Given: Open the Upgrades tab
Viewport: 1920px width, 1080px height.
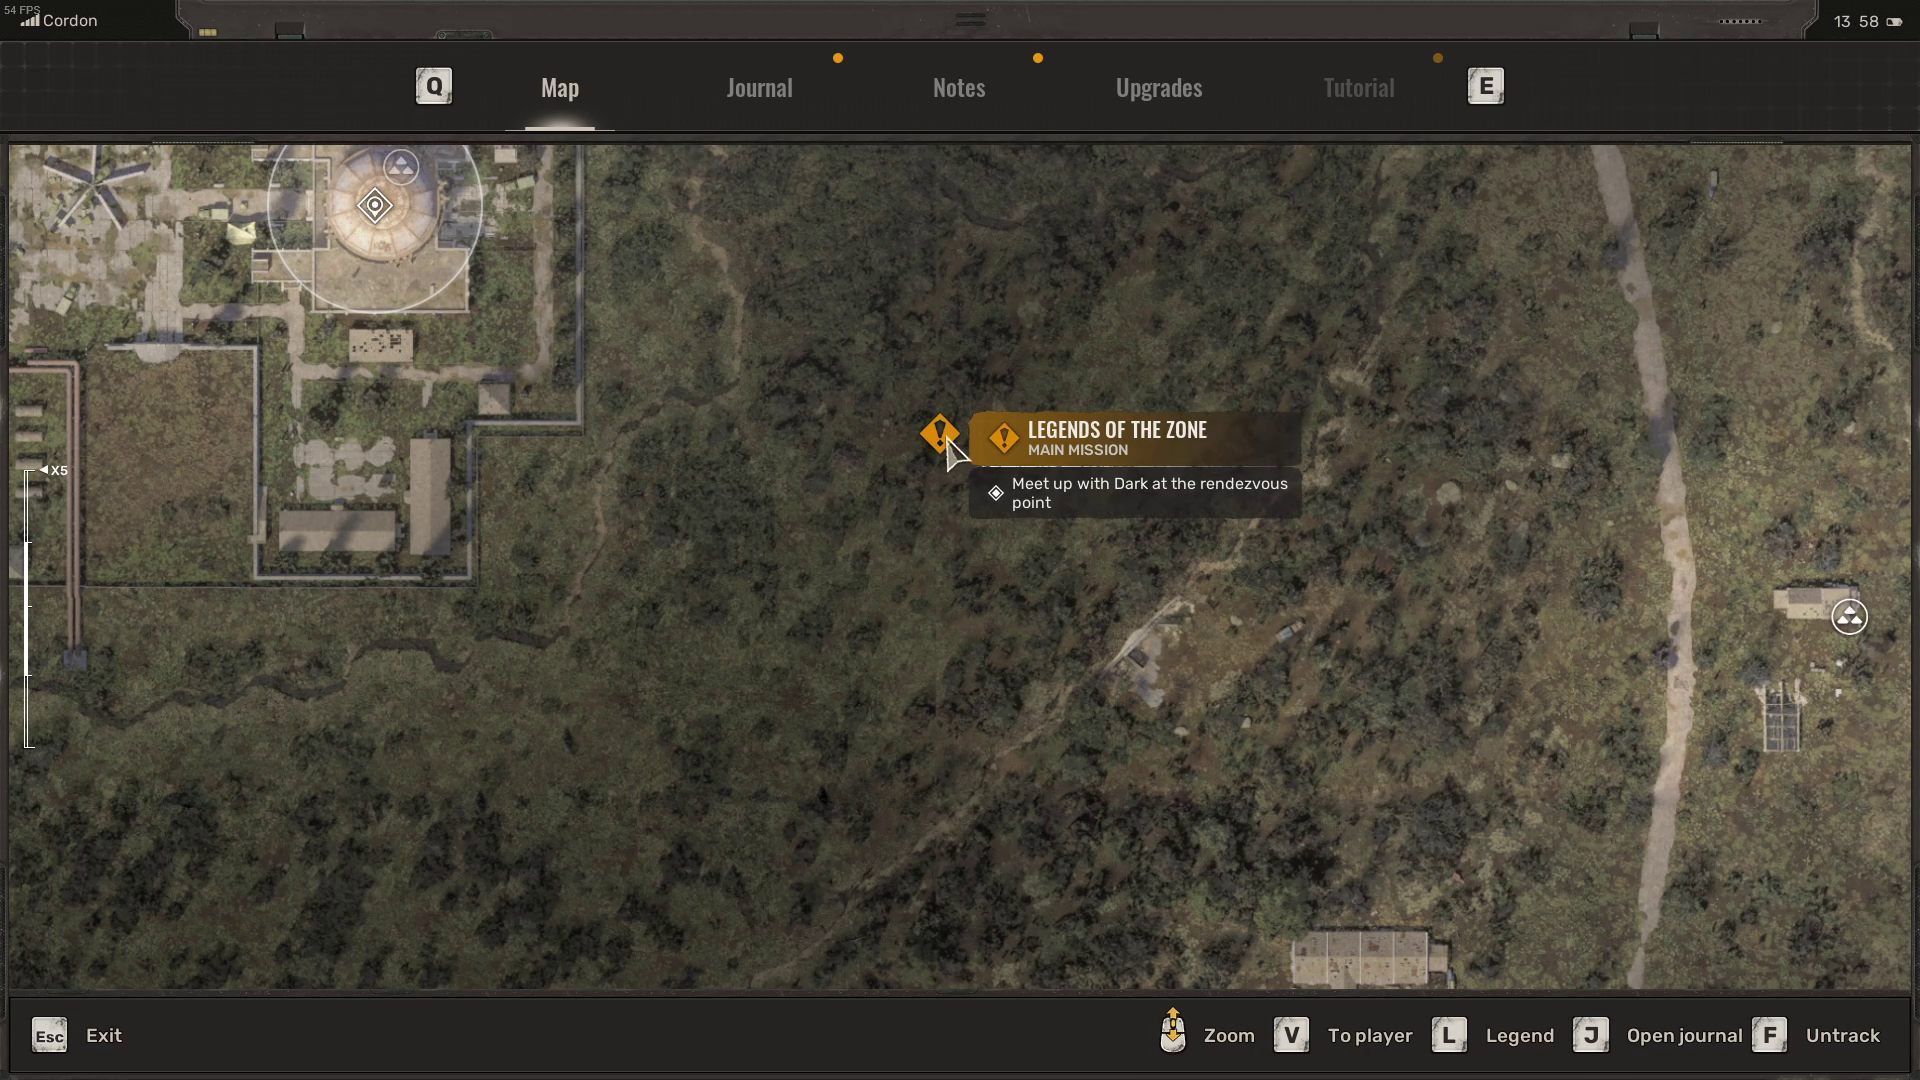Looking at the screenshot, I should pos(1158,88).
